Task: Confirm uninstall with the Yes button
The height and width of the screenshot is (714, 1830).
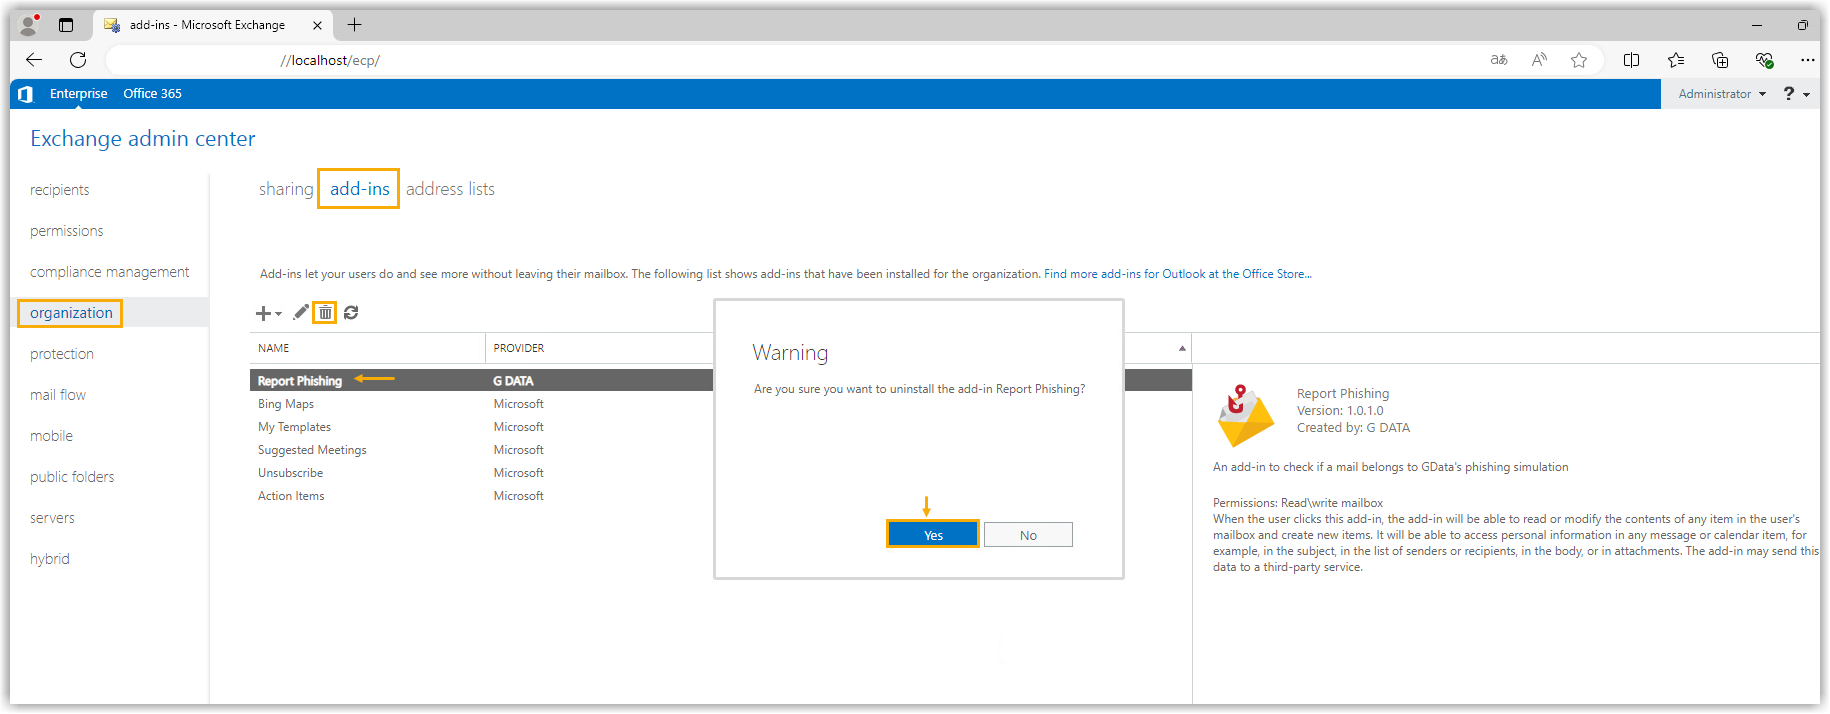Action: (933, 535)
